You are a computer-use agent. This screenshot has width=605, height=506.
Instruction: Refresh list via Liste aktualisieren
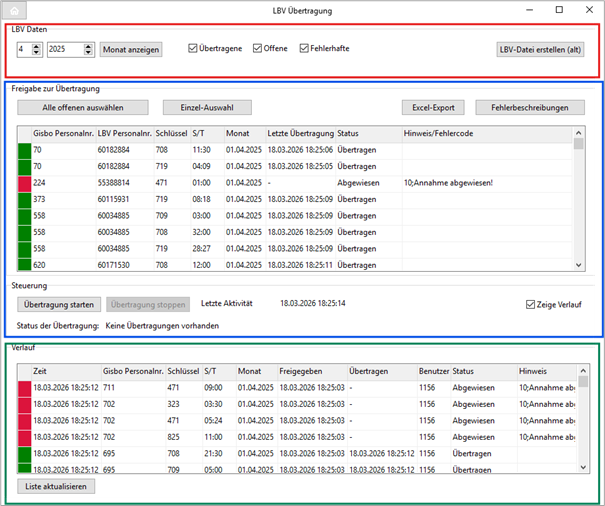tap(55, 487)
